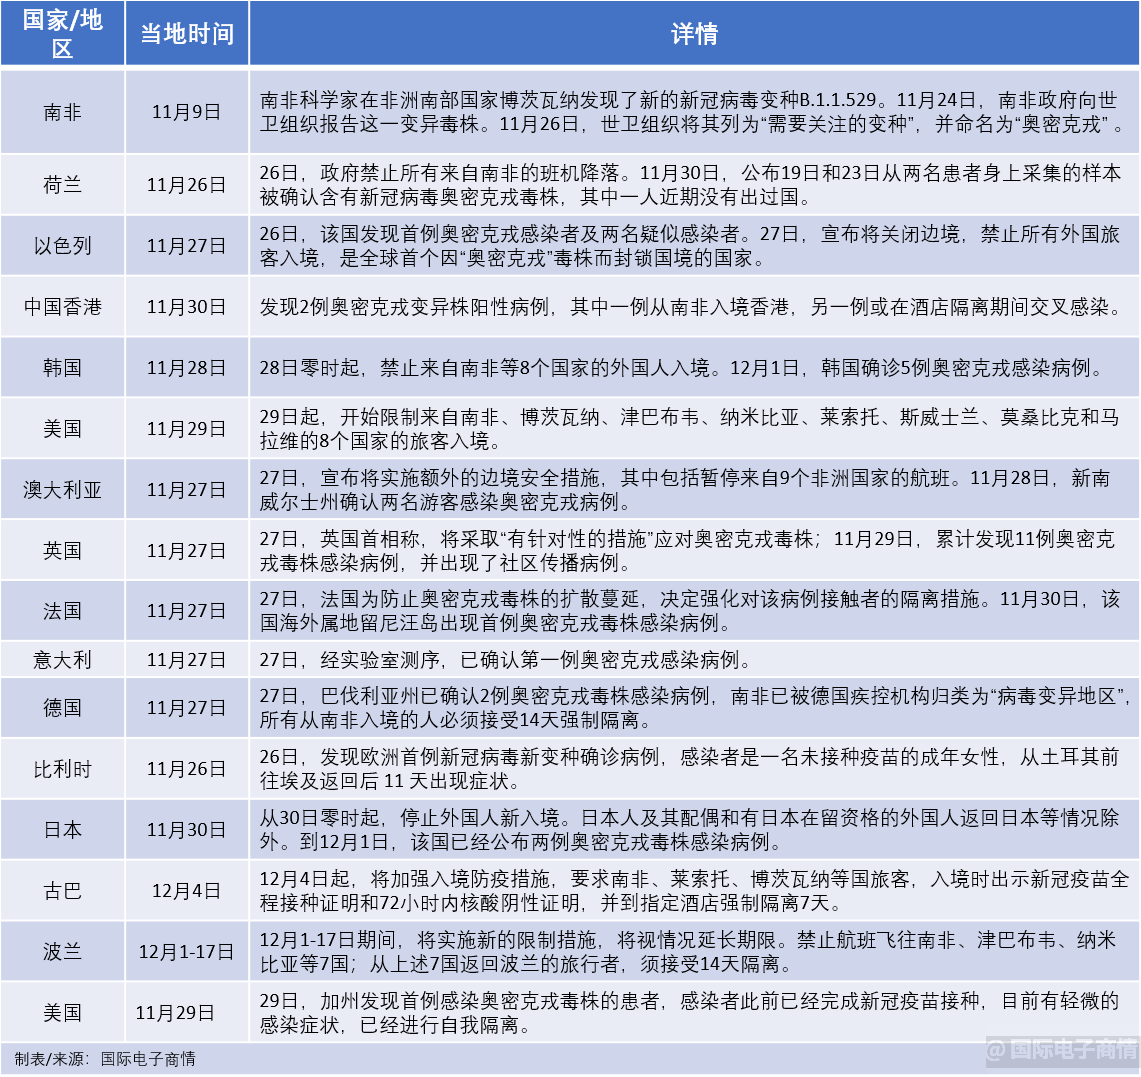Click the '12月4日' date cell

187,891
